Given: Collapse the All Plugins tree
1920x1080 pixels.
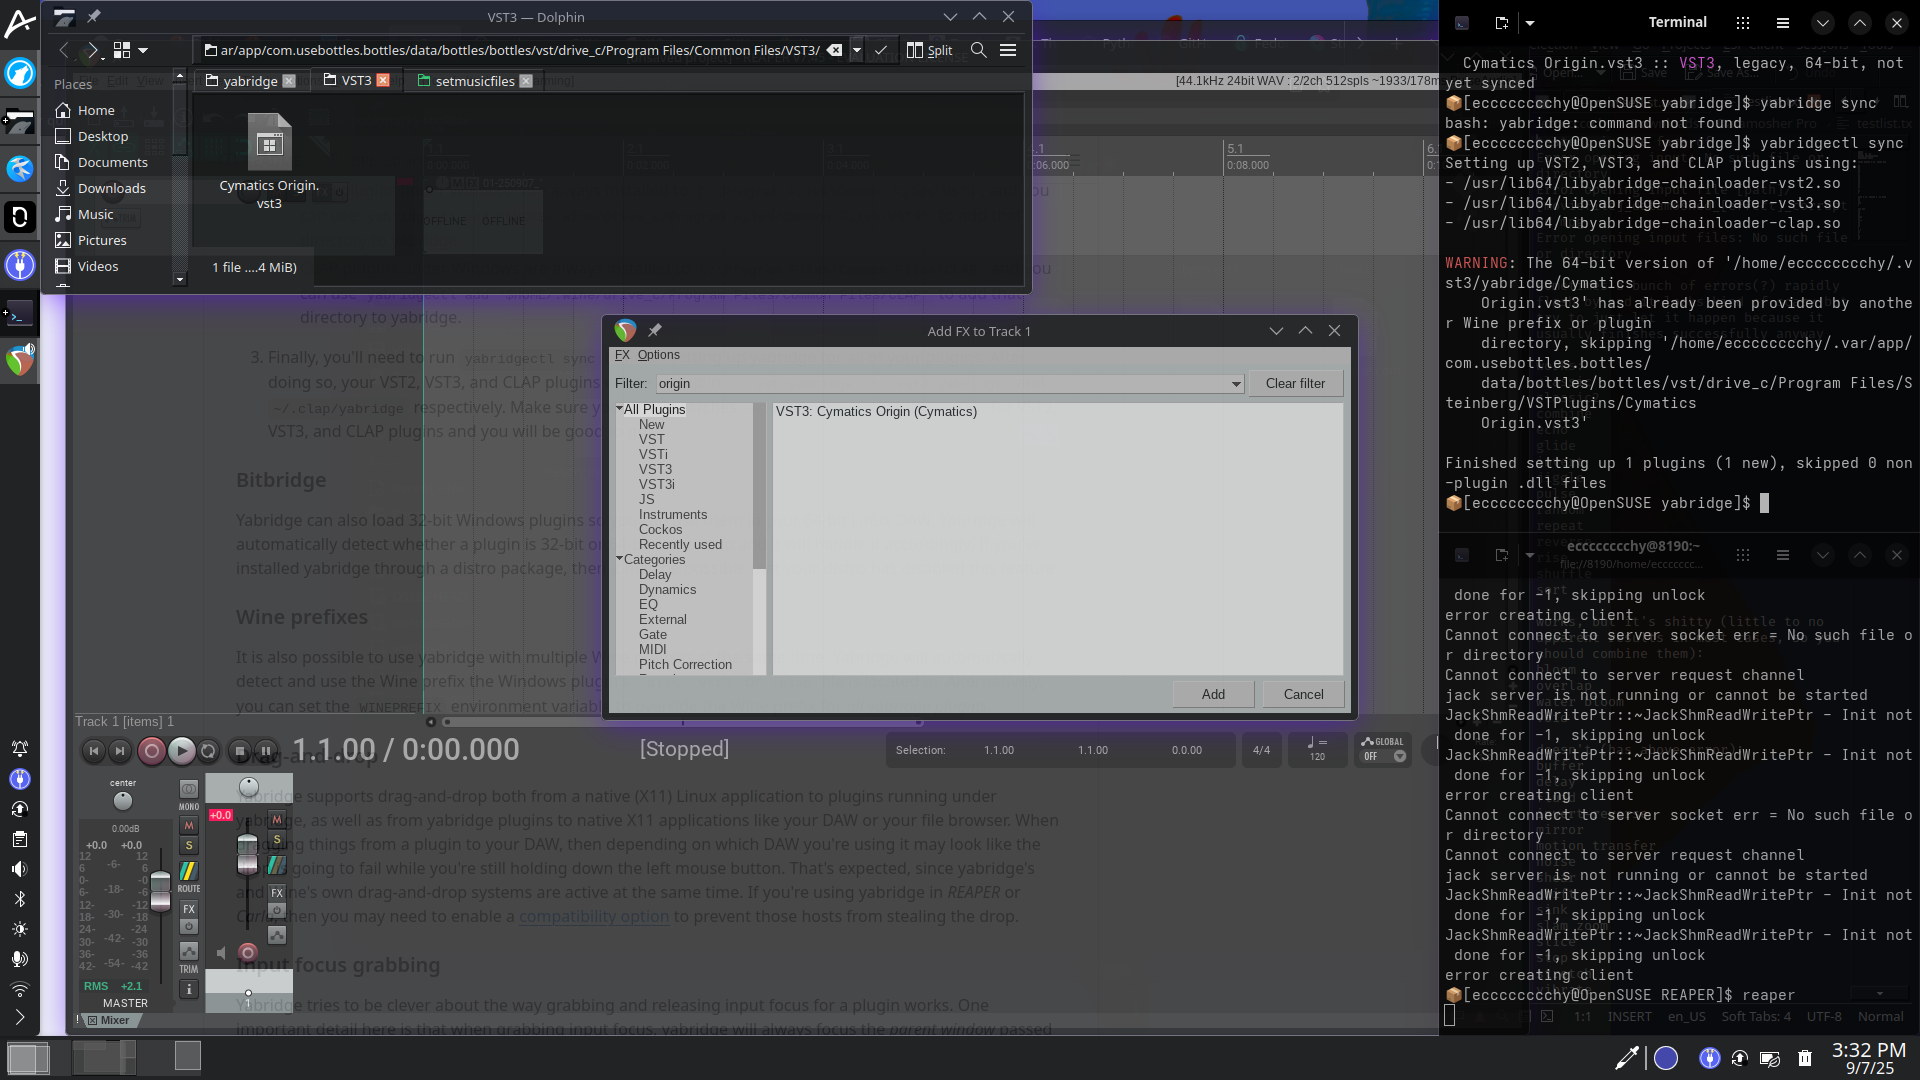Looking at the screenshot, I should pyautogui.click(x=619, y=409).
